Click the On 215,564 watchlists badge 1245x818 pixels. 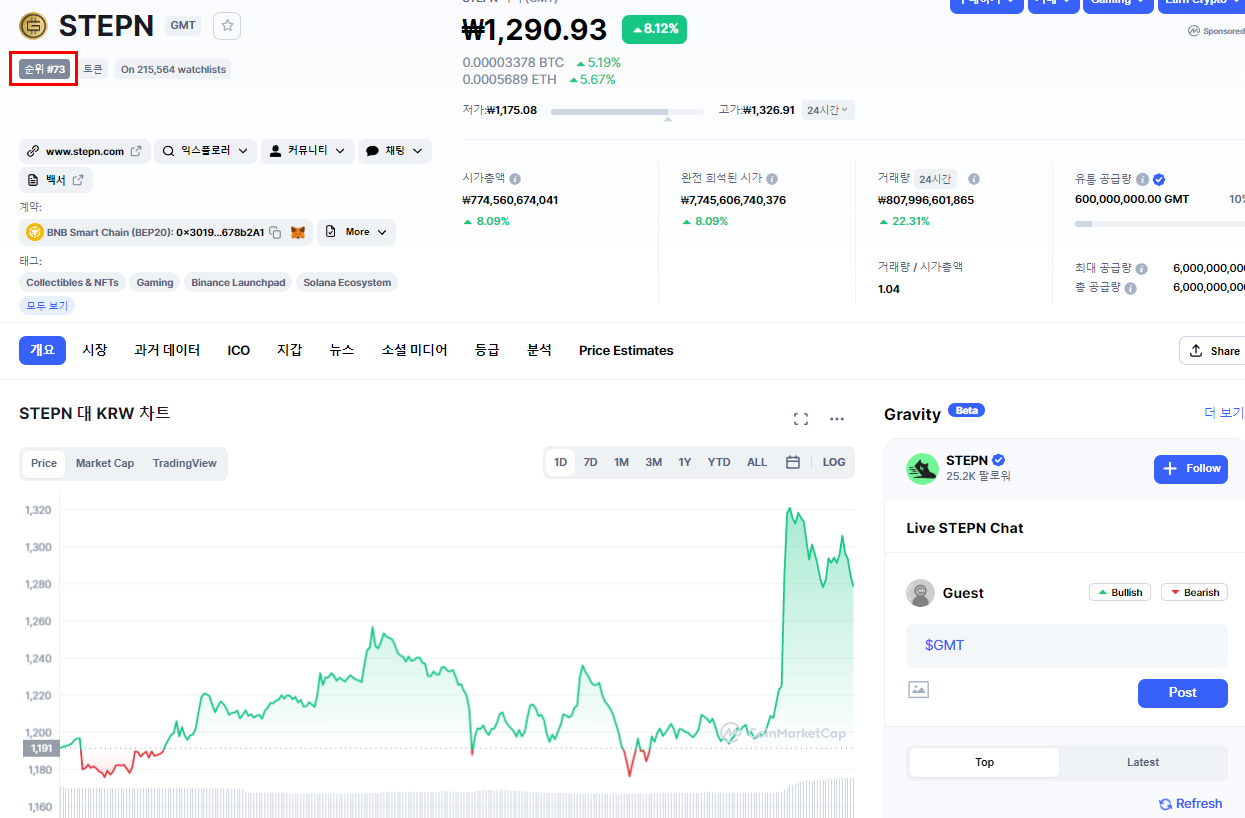pos(173,69)
